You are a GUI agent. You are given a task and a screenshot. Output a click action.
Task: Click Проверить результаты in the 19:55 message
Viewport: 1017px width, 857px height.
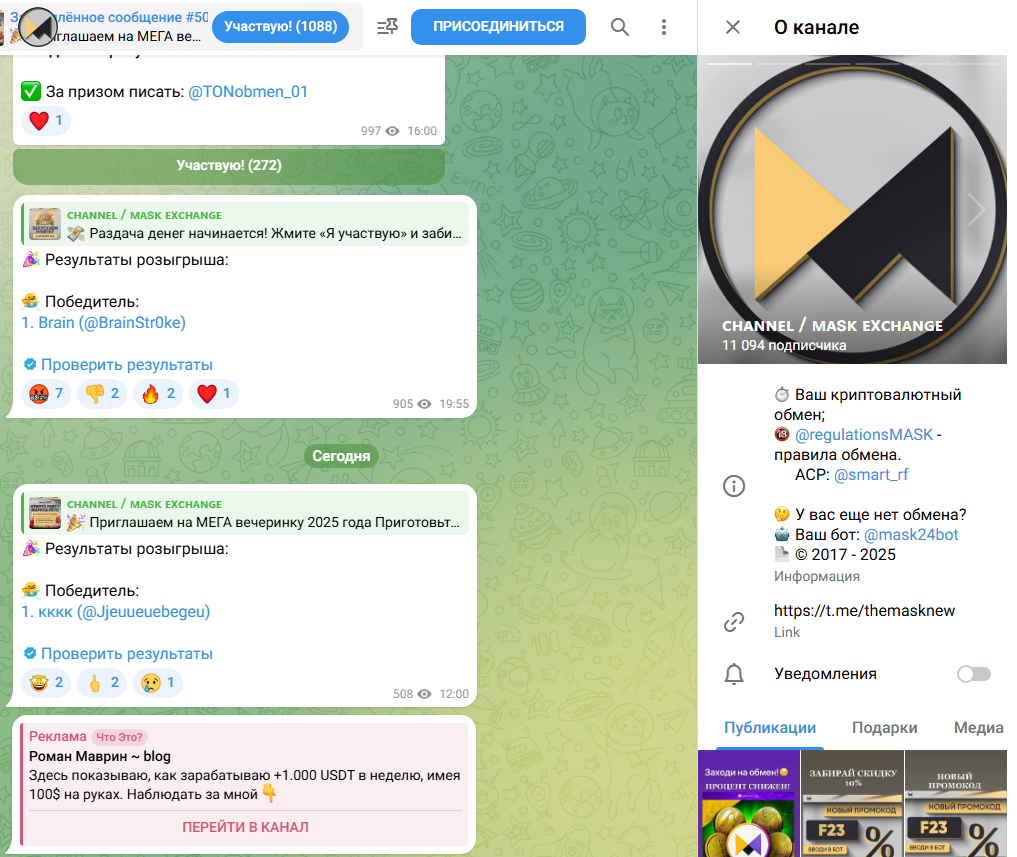(126, 365)
